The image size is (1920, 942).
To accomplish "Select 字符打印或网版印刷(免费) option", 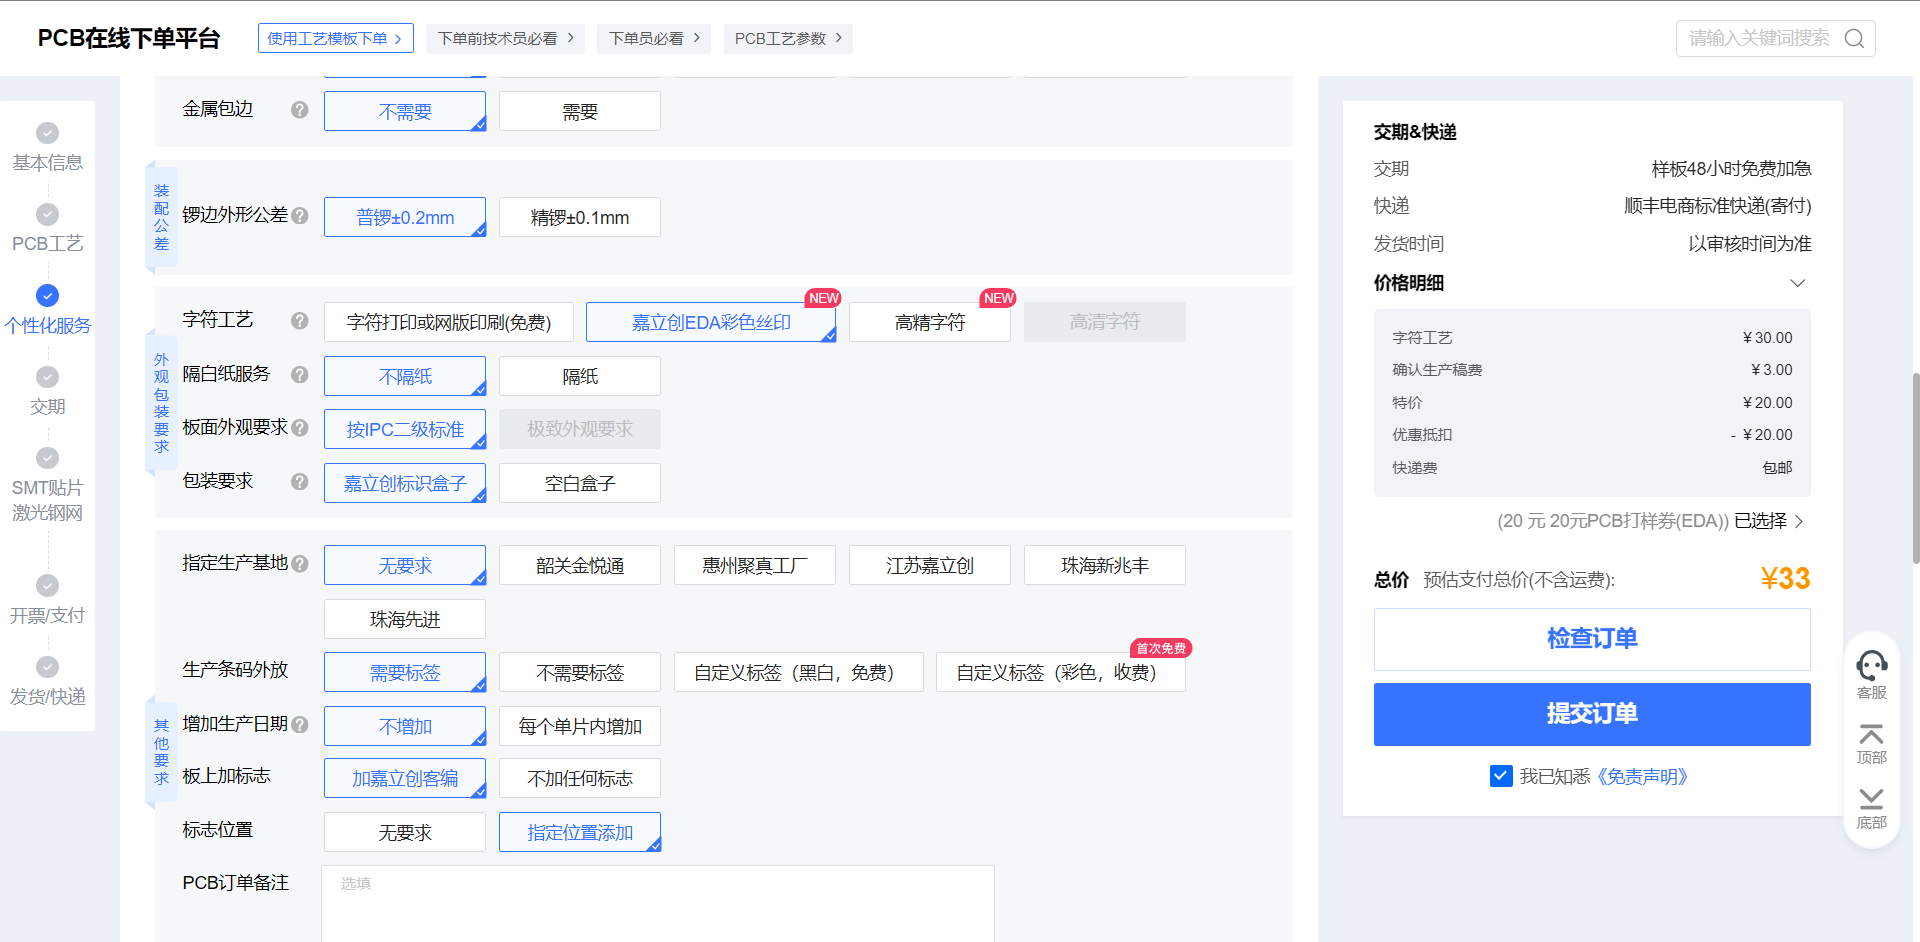I will [x=449, y=322].
